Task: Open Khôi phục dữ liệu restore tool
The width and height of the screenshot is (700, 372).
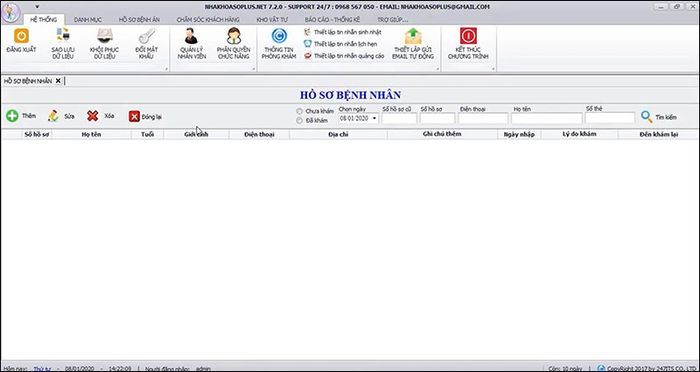Action: click(x=104, y=44)
